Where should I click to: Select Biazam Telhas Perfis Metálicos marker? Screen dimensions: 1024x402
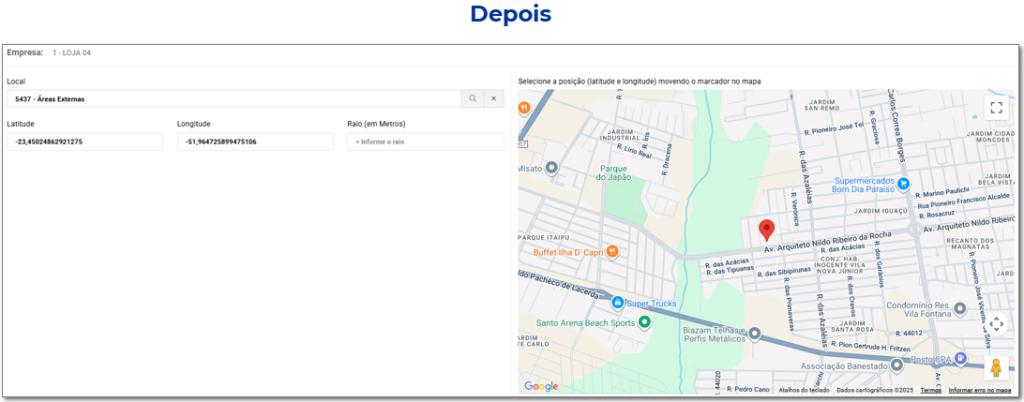[x=755, y=333]
